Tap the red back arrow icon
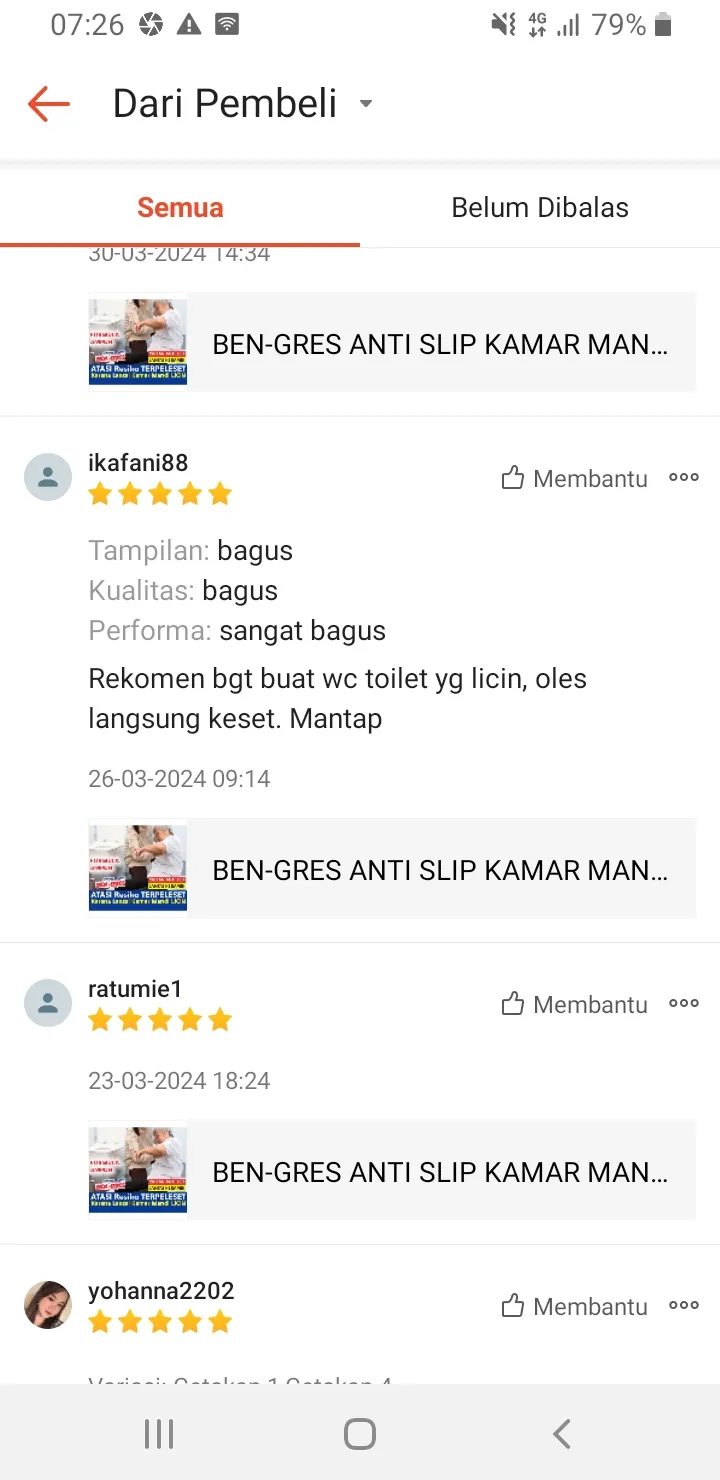This screenshot has width=720, height=1480. point(48,104)
